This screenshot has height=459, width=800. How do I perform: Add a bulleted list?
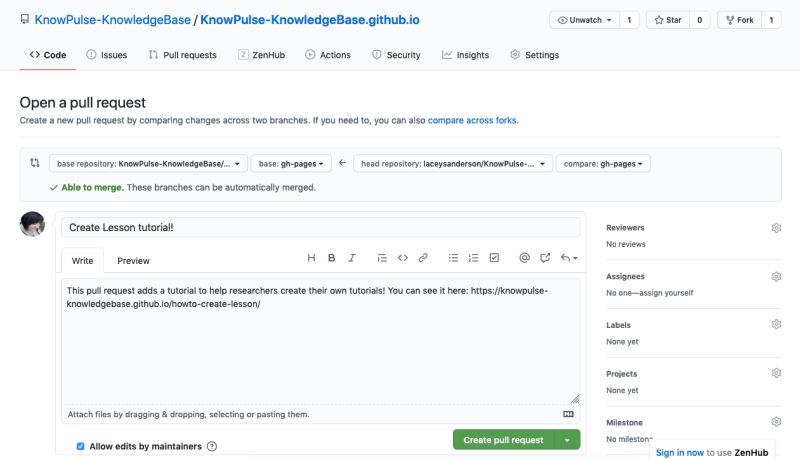pyautogui.click(x=453, y=258)
